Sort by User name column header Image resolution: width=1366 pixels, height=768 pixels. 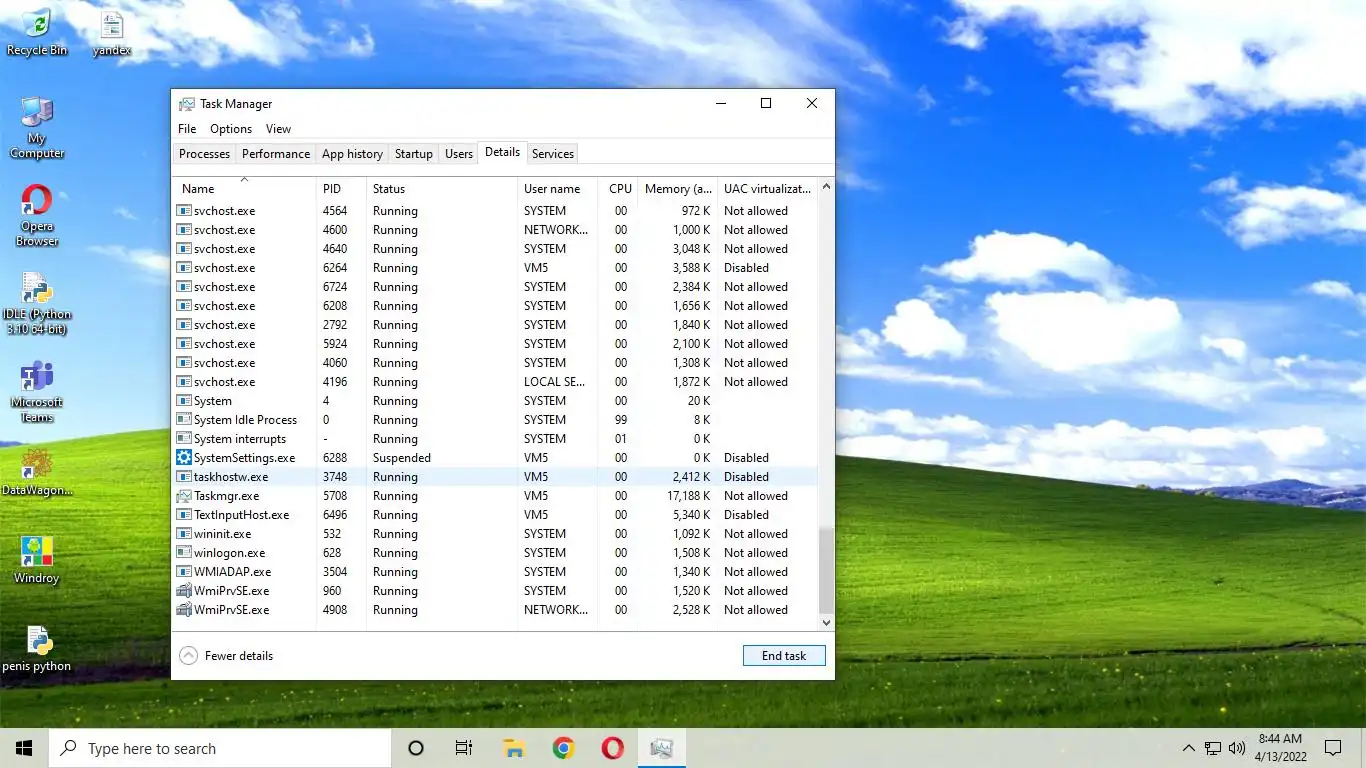[x=558, y=188]
